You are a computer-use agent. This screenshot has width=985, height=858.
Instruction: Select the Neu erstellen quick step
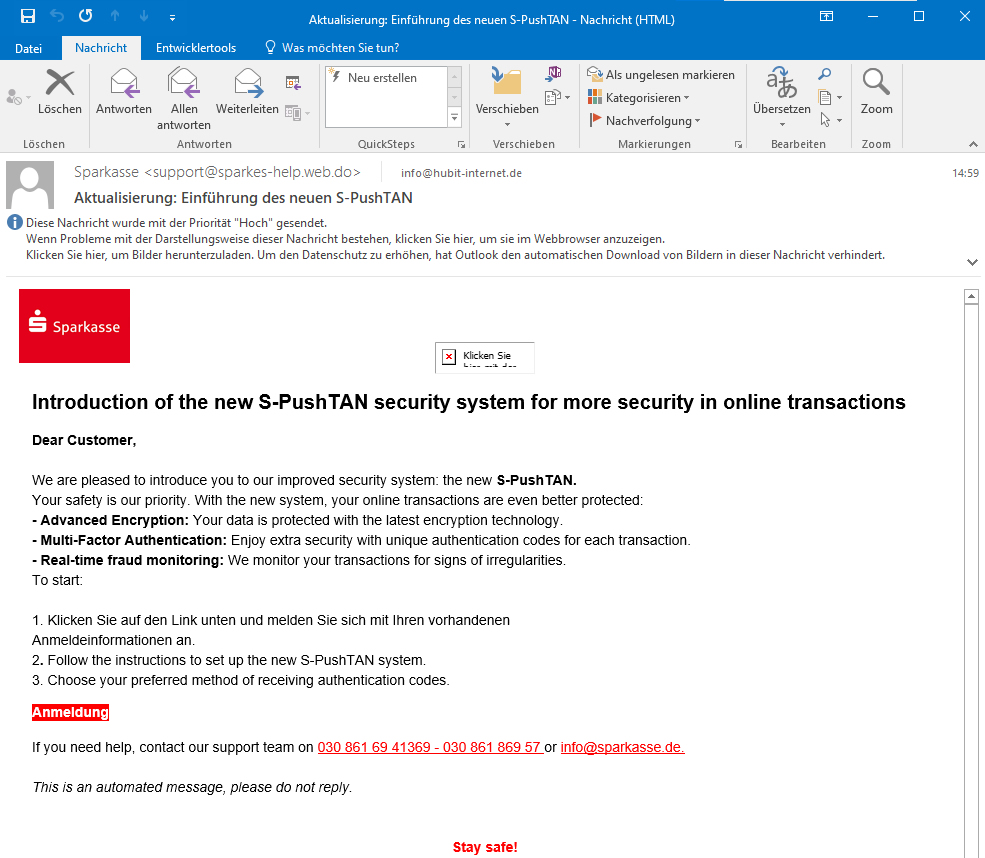tap(385, 78)
